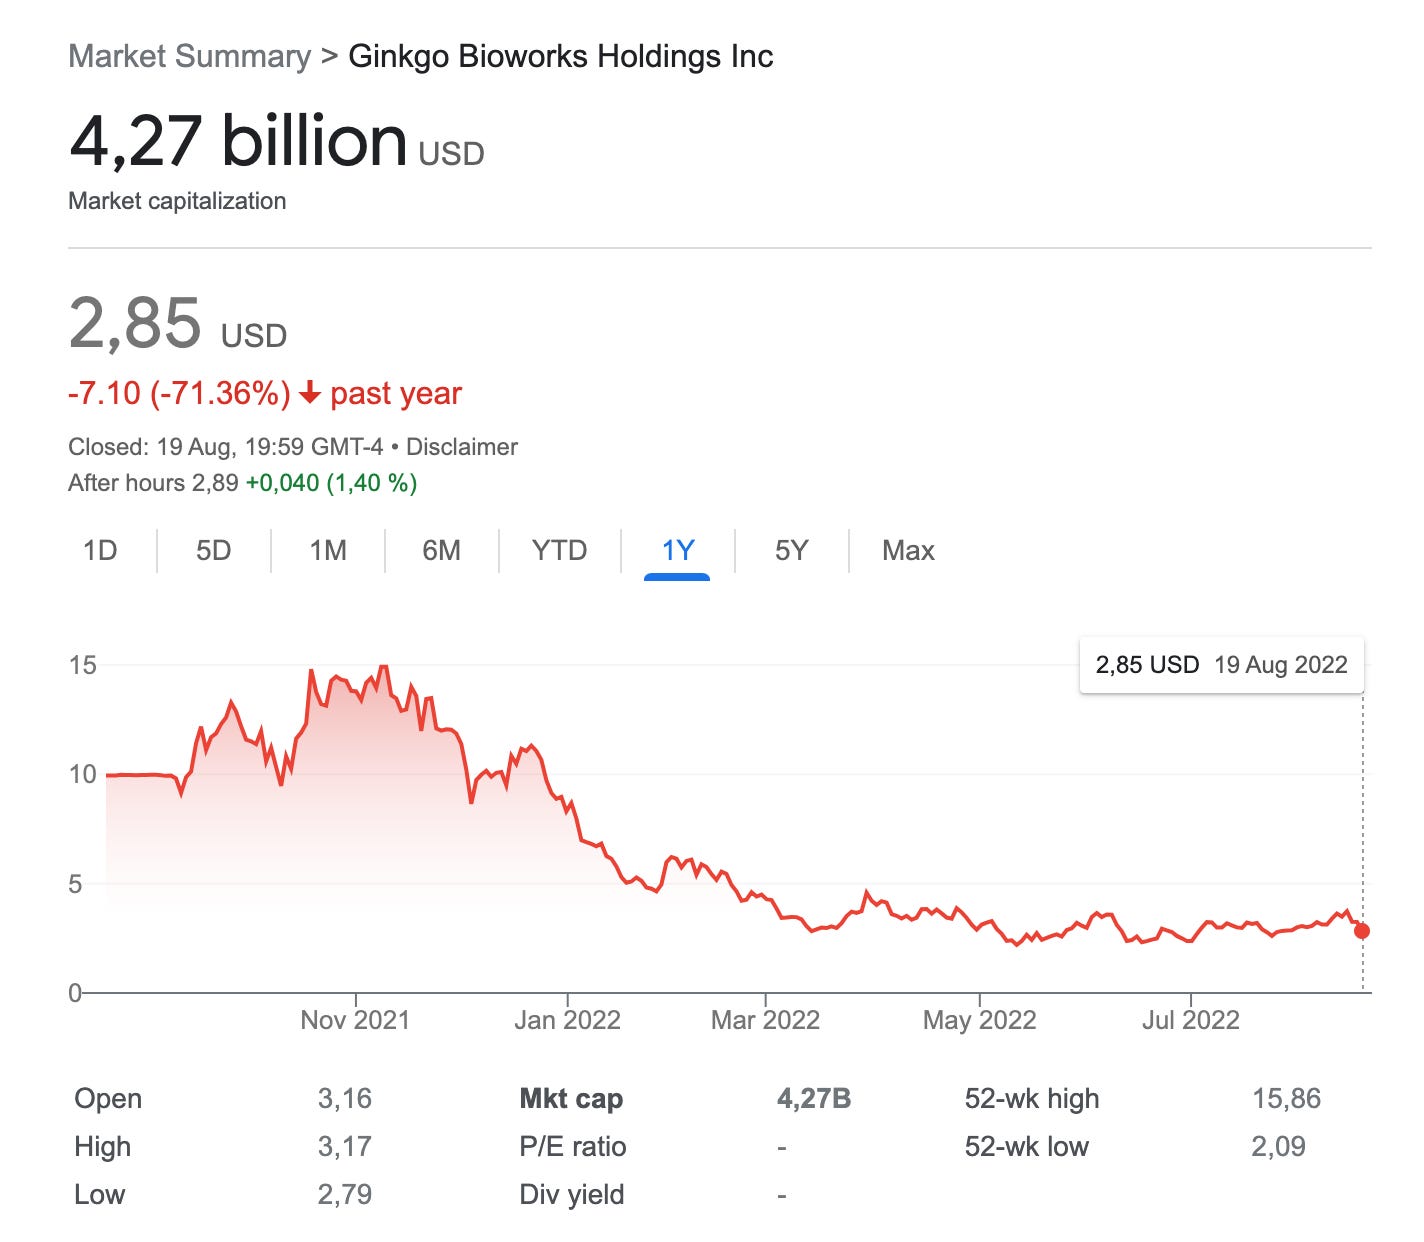Click the Mkt cap label
The width and height of the screenshot is (1424, 1242).
tap(571, 1099)
